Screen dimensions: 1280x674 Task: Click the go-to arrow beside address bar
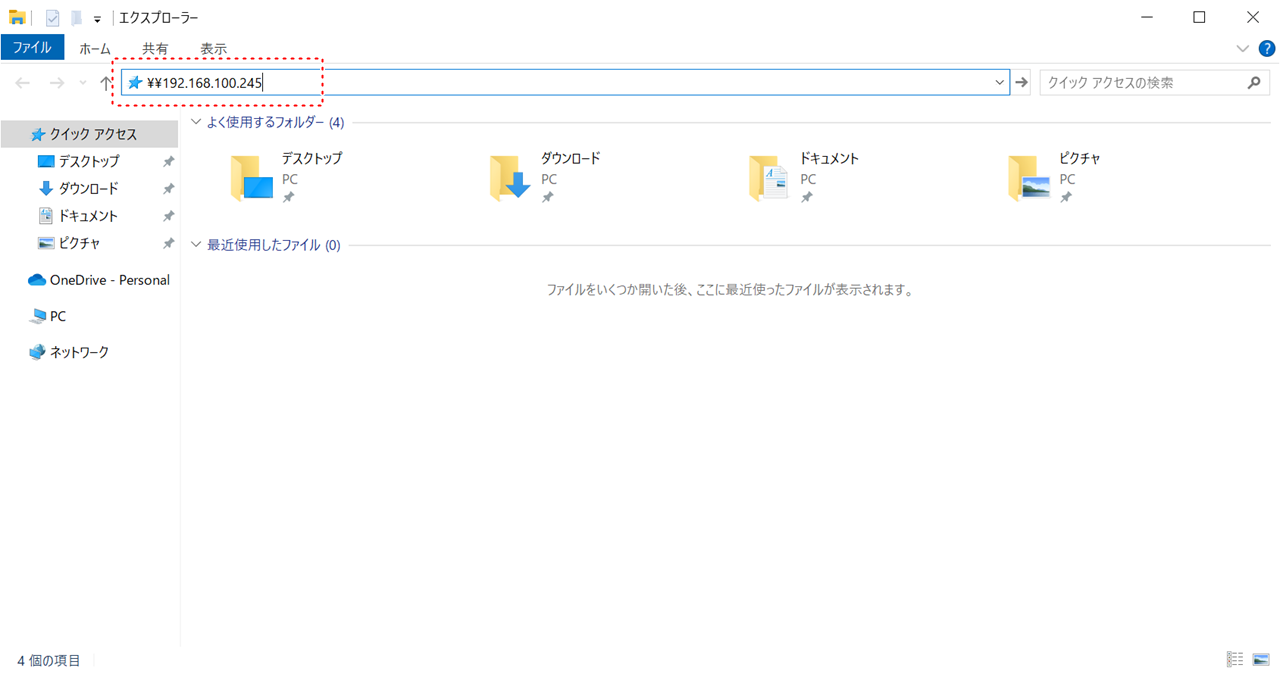(x=1021, y=83)
